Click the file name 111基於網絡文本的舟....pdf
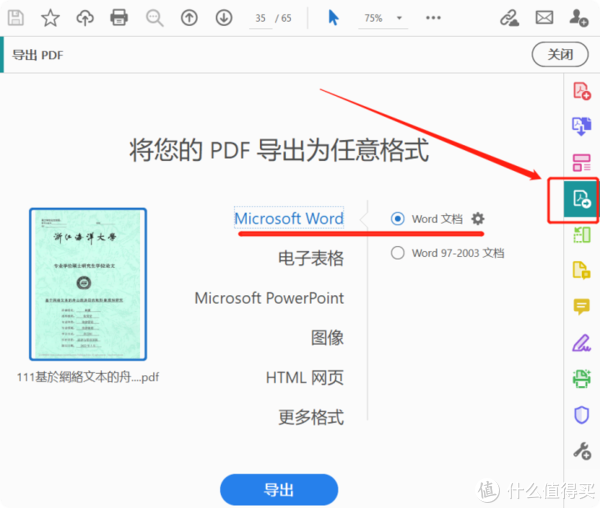 coord(88,377)
